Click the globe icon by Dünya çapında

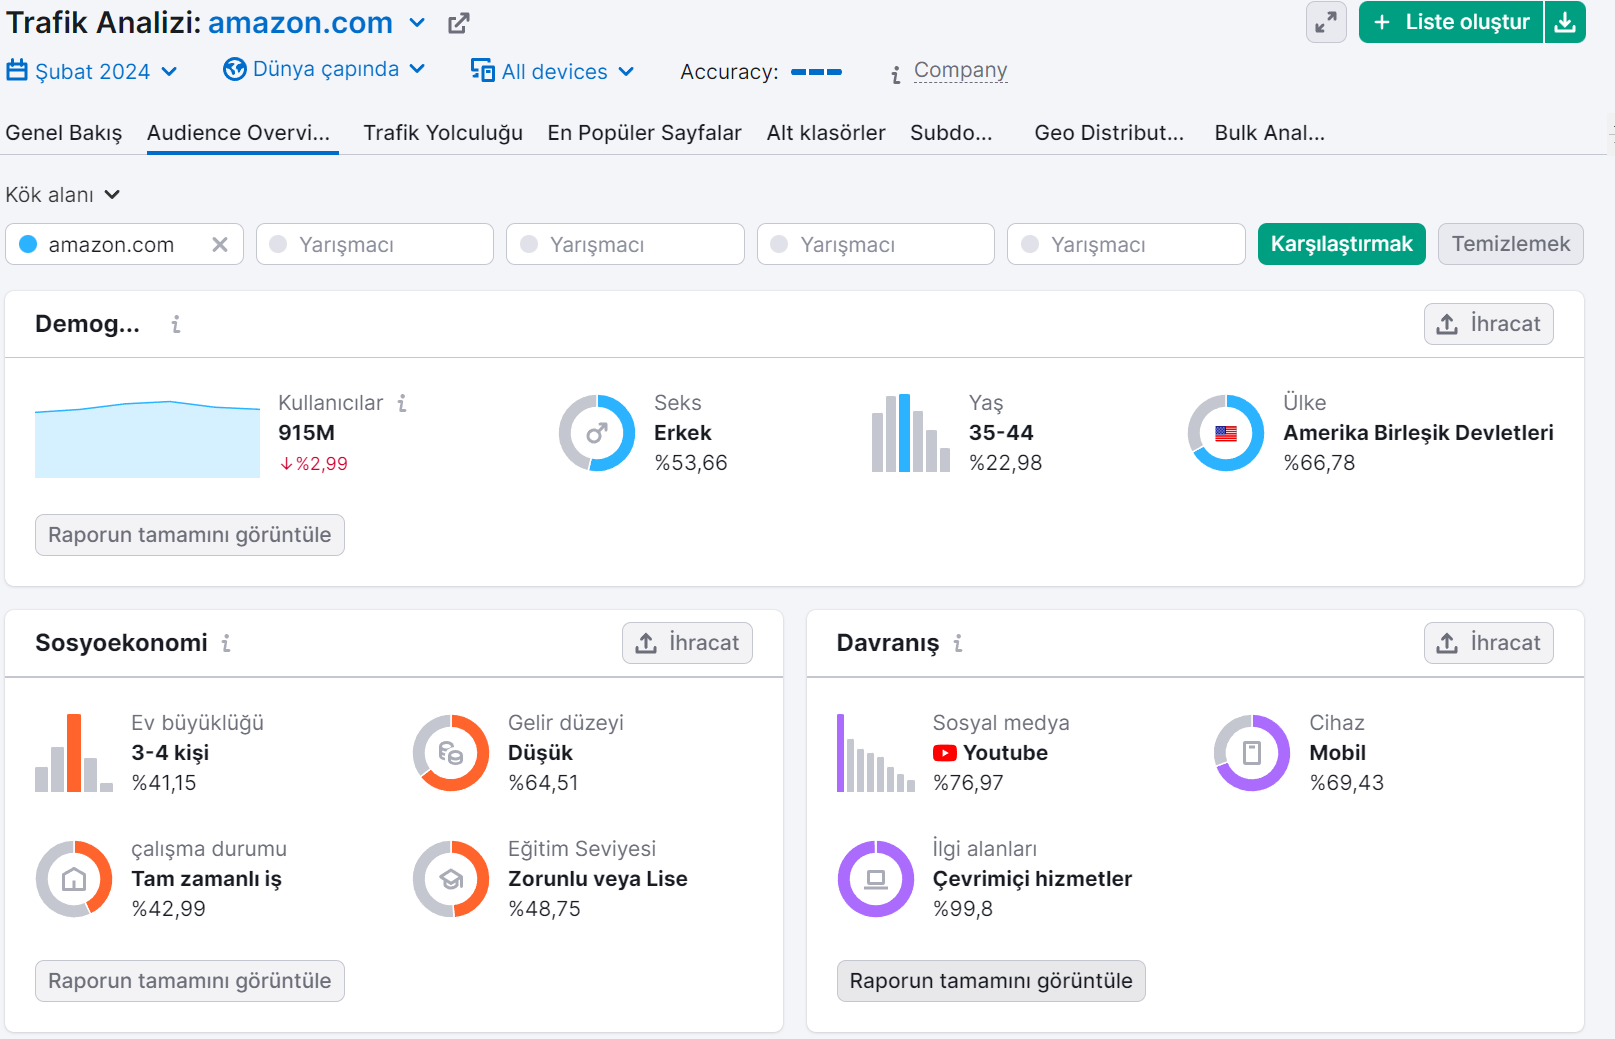point(235,69)
